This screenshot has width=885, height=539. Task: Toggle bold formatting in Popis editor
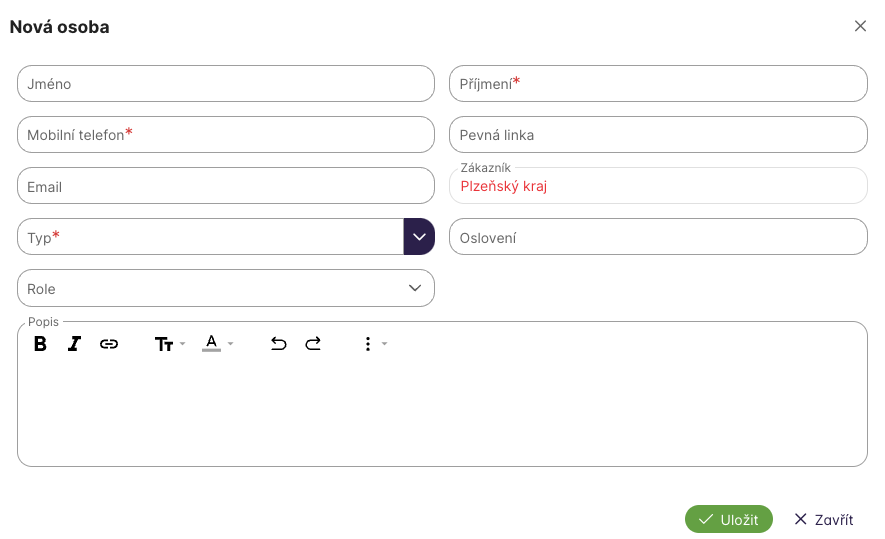pyautogui.click(x=41, y=344)
